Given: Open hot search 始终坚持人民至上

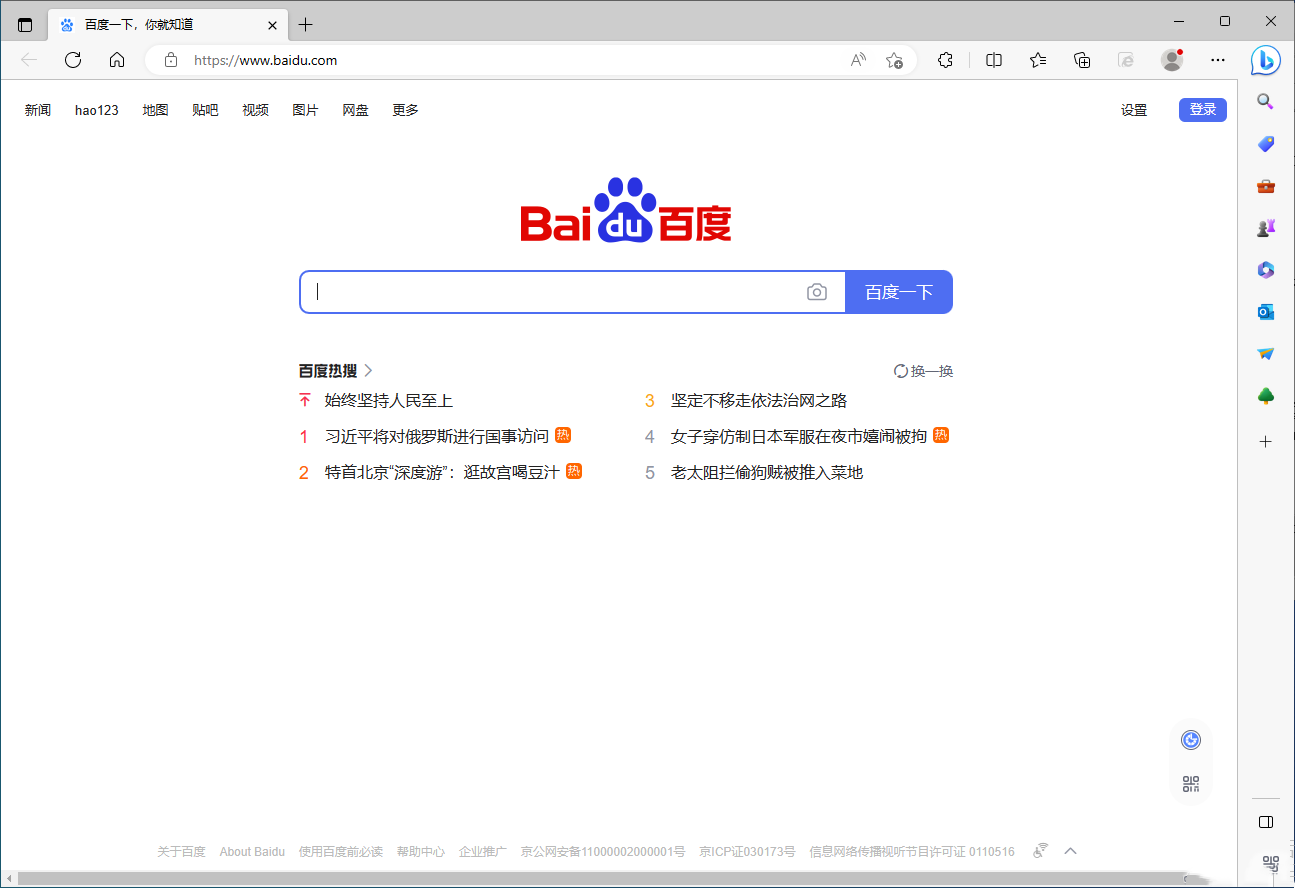Looking at the screenshot, I should [x=389, y=401].
